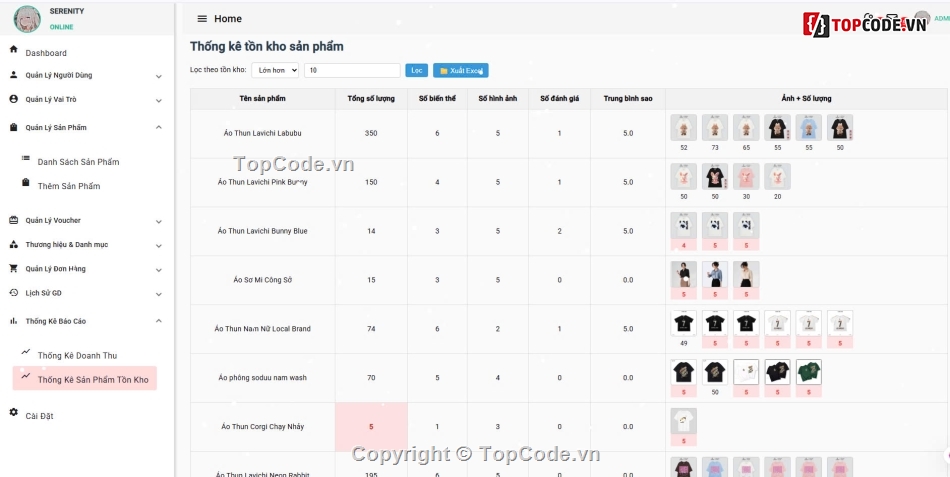Click highlighted quantity 5 for Corgi Chạy Nhảy

coord(371,427)
